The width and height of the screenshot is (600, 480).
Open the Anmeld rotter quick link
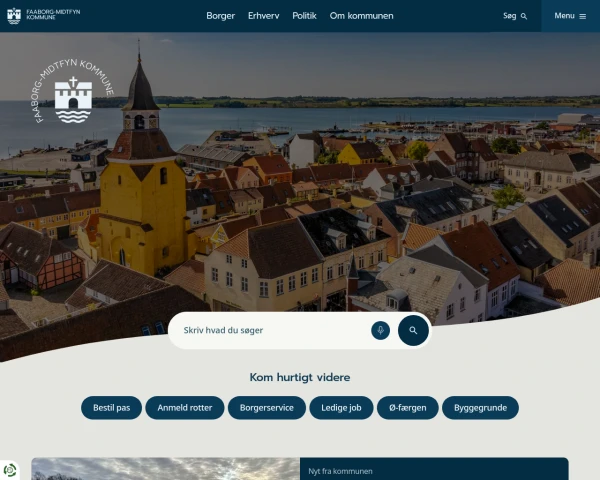(x=185, y=408)
